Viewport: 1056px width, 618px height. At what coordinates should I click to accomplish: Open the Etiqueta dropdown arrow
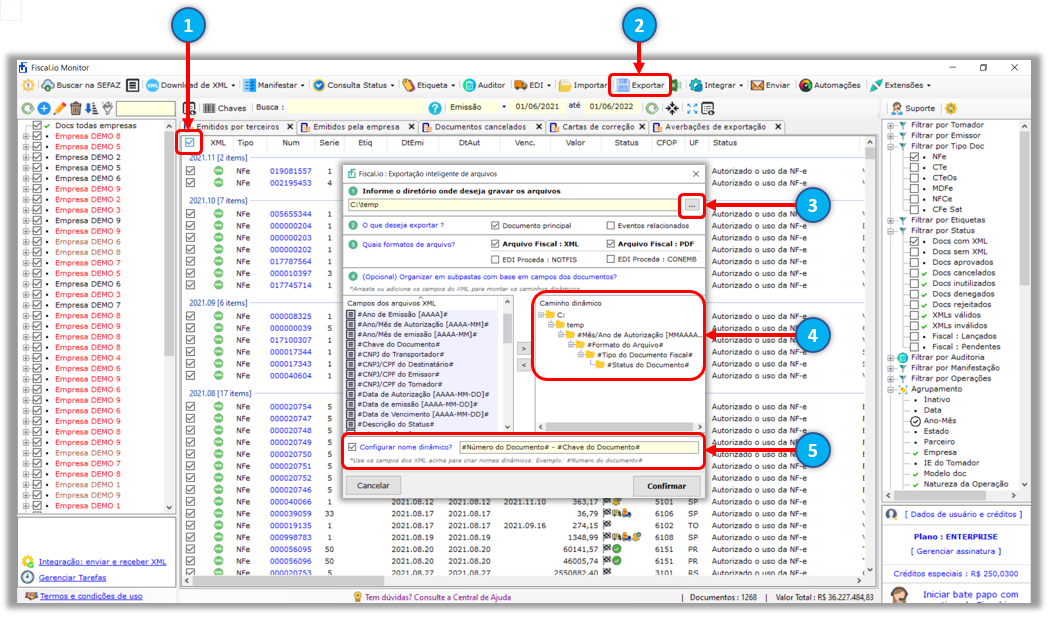tap(453, 85)
